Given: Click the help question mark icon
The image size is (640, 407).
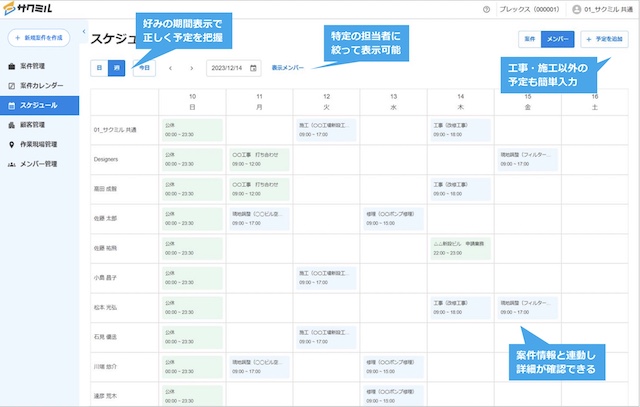Looking at the screenshot, I should point(486,10).
